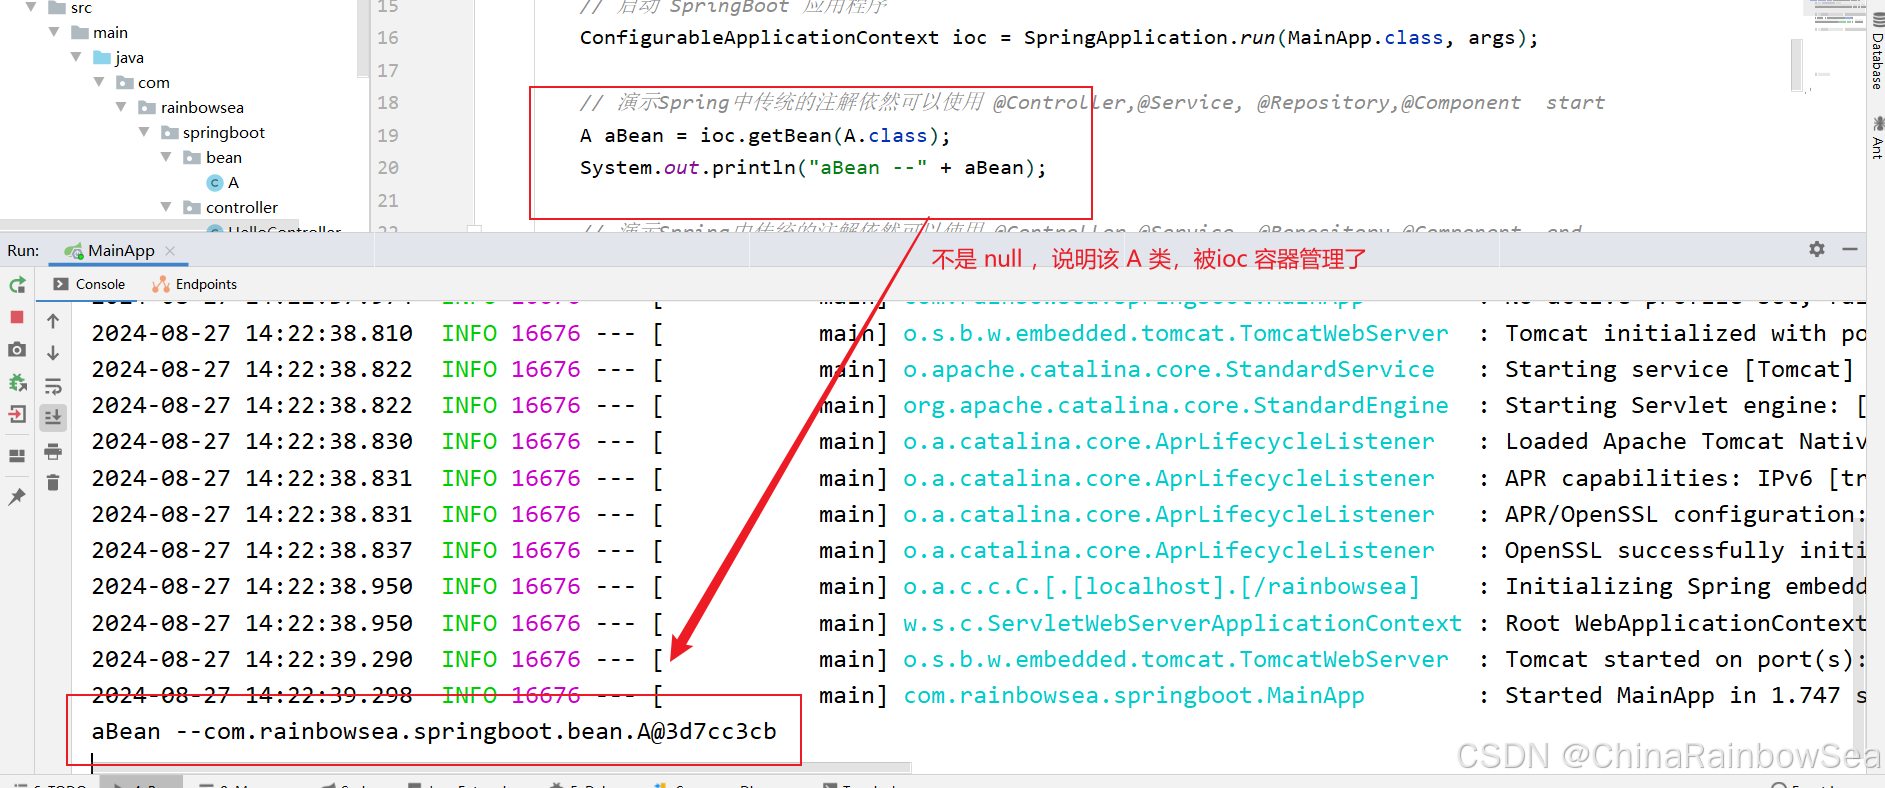
Task: Pin the Run tab with pin icon
Action: [17, 496]
